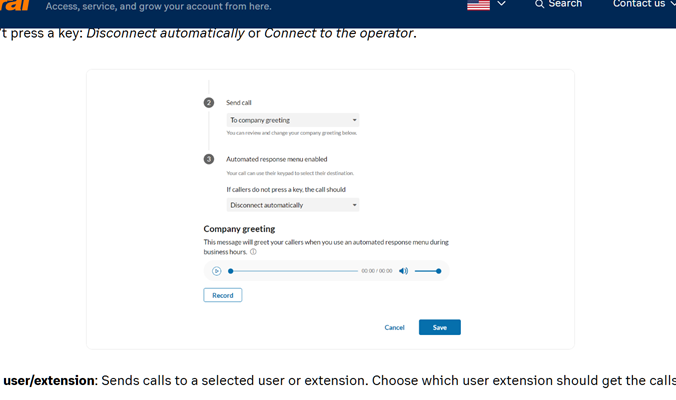Click the orange brand logo
Image resolution: width=676 pixels, height=400 pixels.
click(x=15, y=6)
